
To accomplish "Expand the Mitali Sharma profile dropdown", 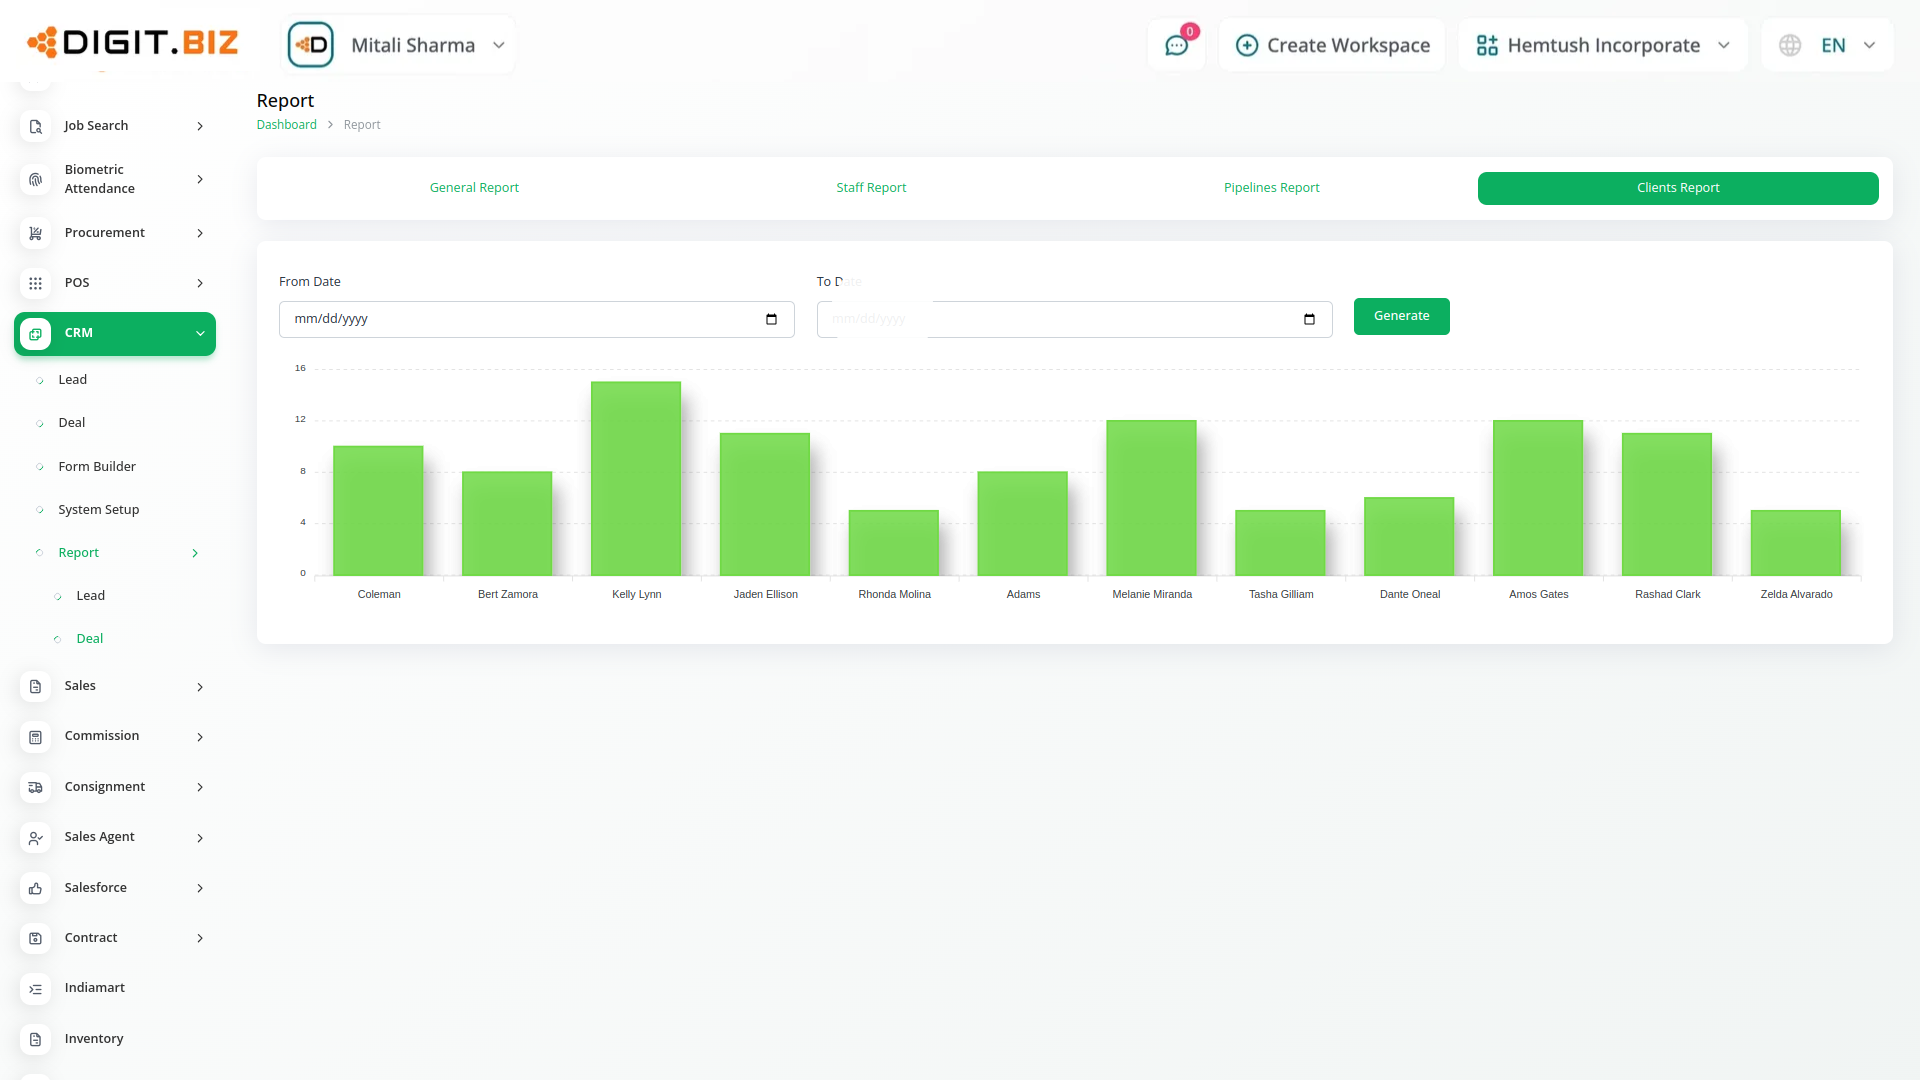I will 499,46.
